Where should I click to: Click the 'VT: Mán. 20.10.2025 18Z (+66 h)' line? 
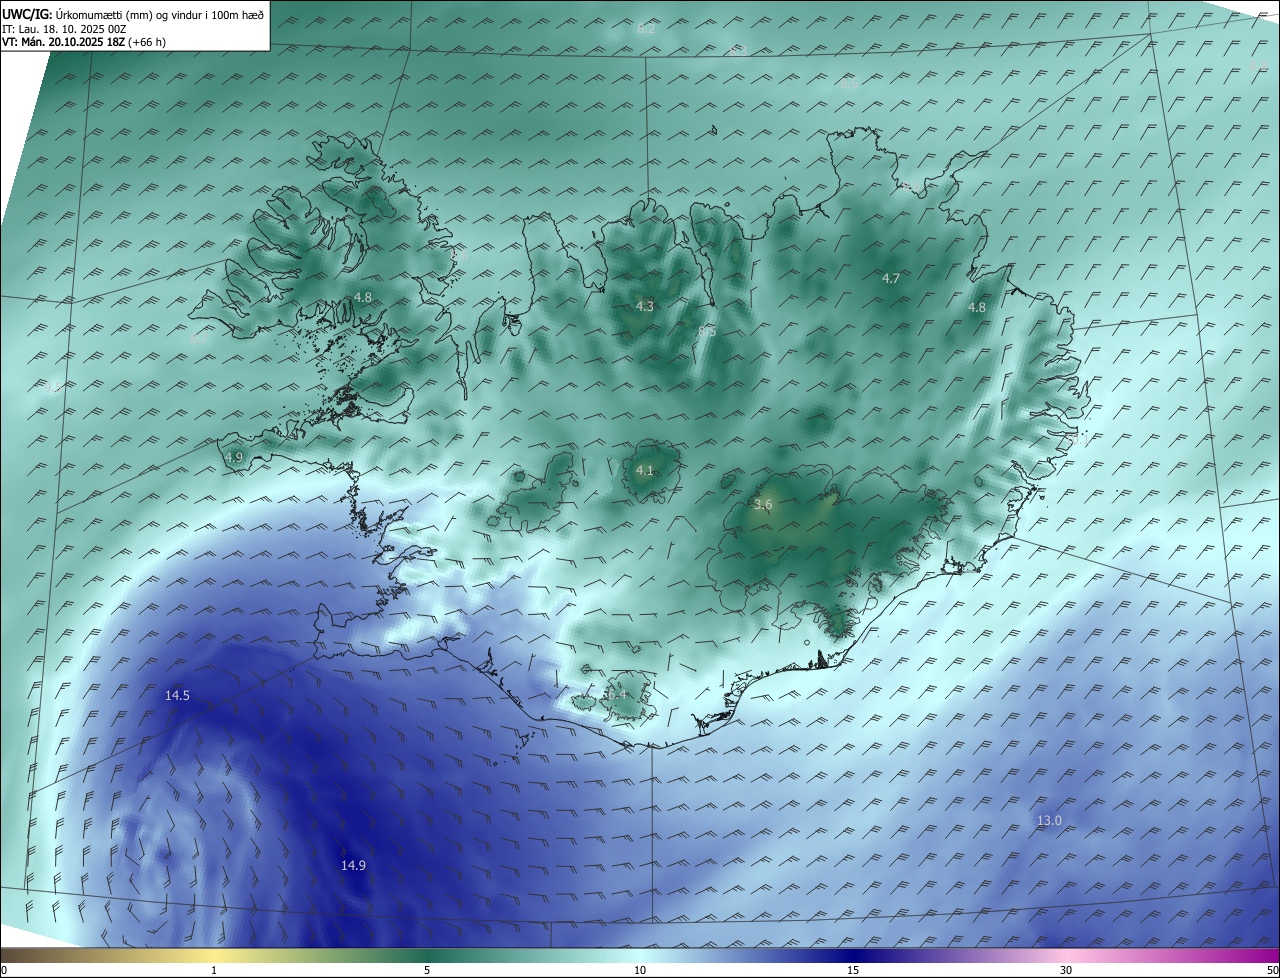pos(84,42)
